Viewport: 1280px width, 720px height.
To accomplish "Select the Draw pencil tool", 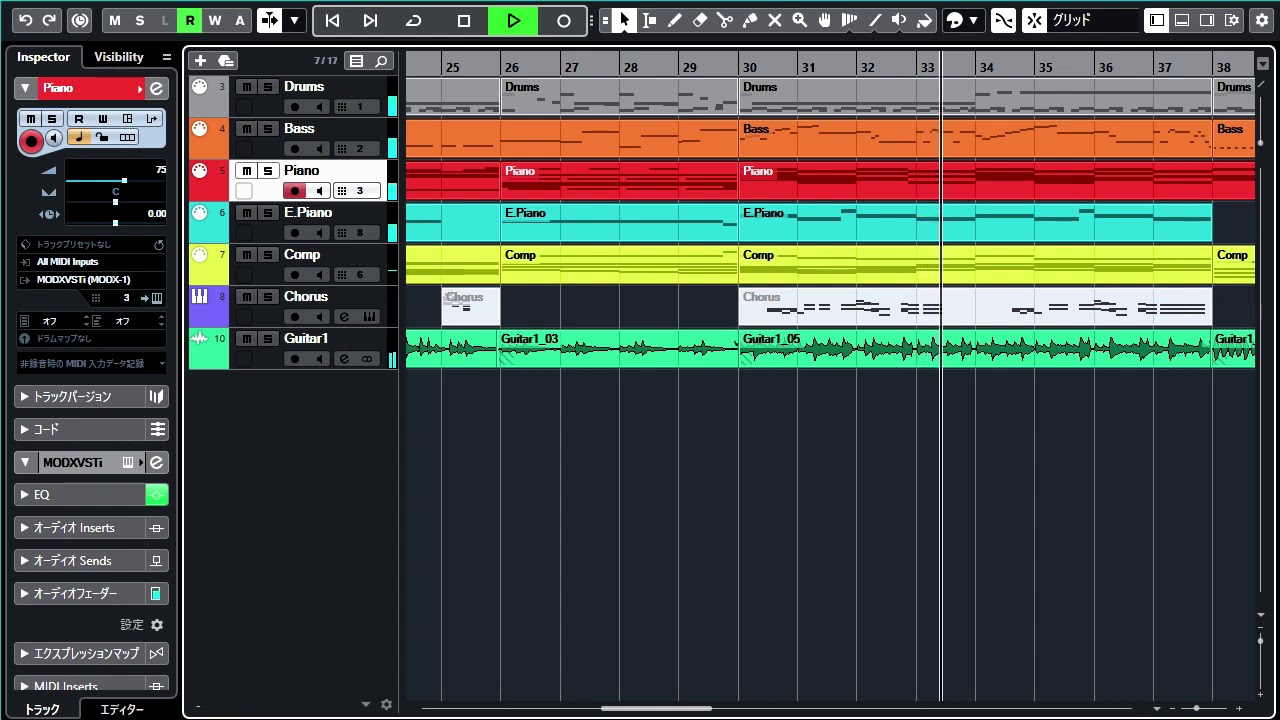I will [674, 20].
